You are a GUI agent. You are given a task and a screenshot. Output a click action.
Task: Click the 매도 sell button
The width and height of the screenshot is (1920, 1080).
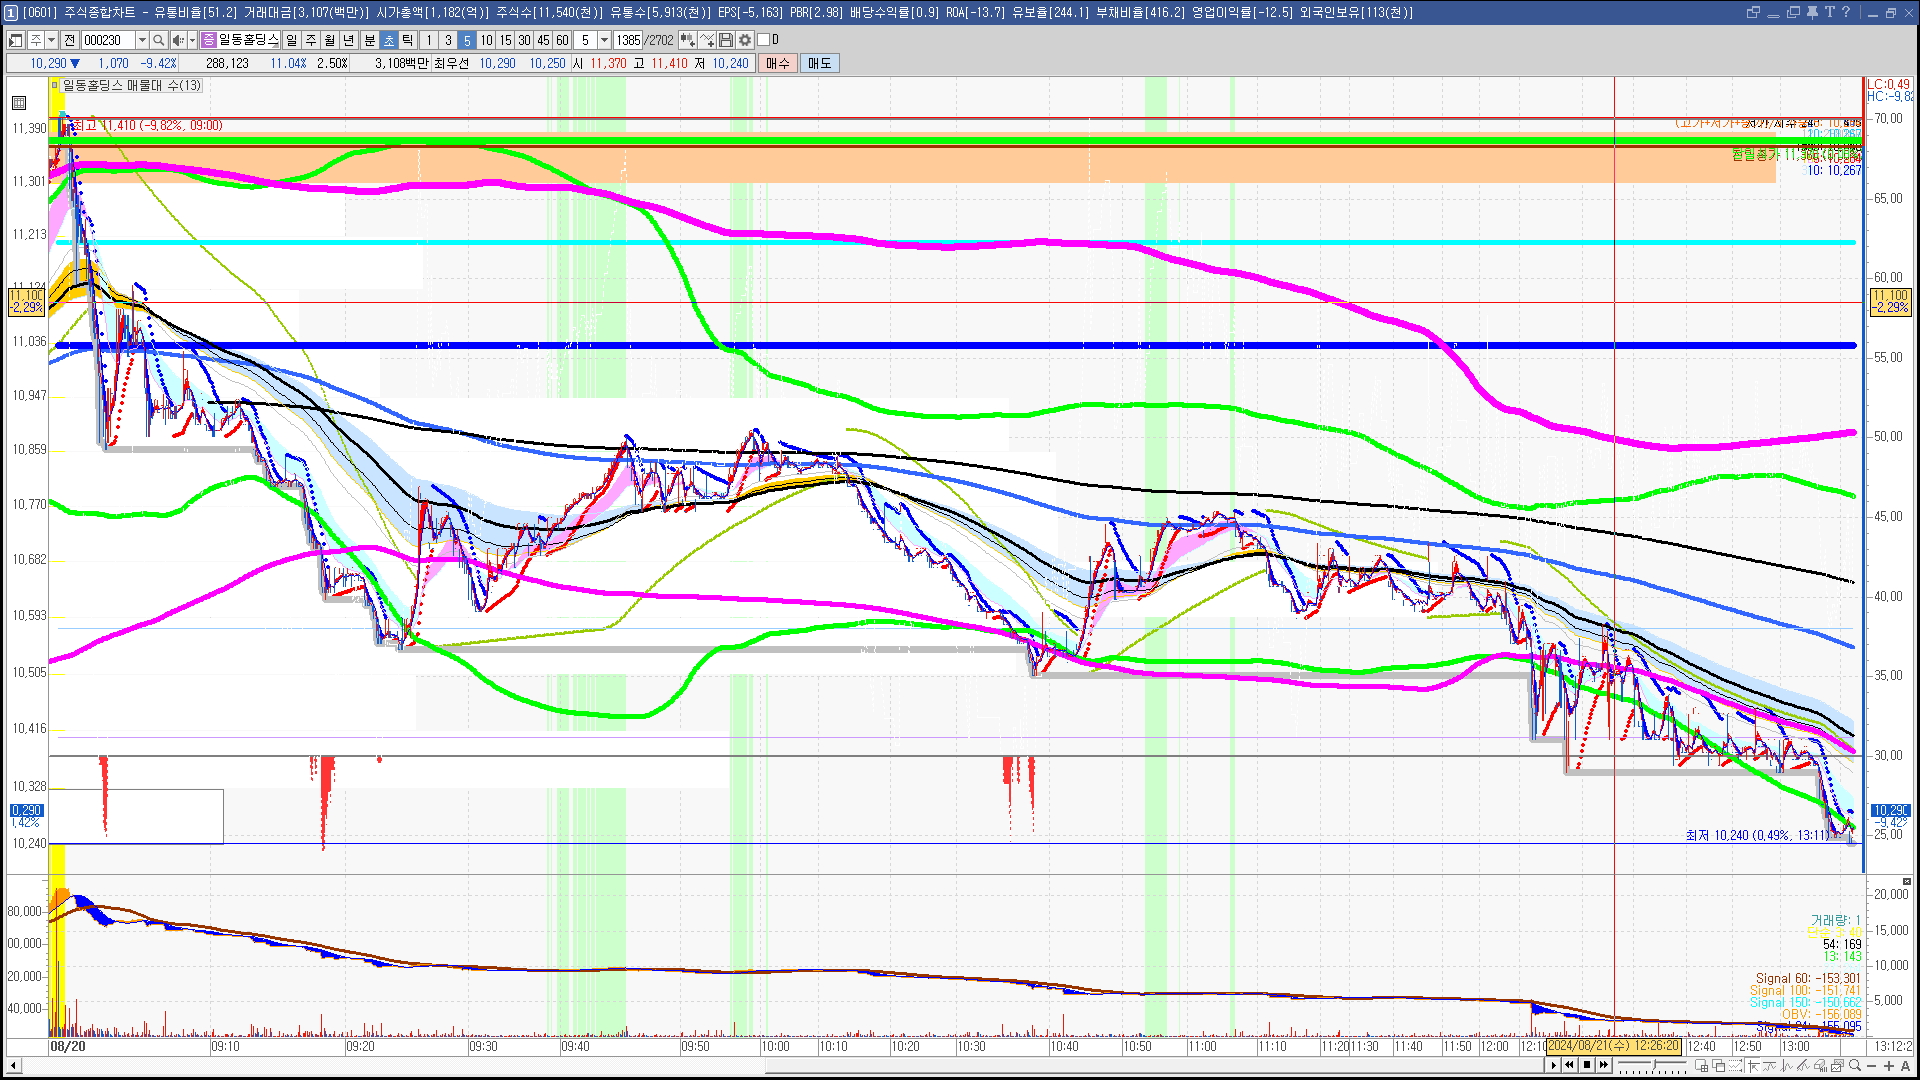pyautogui.click(x=819, y=63)
